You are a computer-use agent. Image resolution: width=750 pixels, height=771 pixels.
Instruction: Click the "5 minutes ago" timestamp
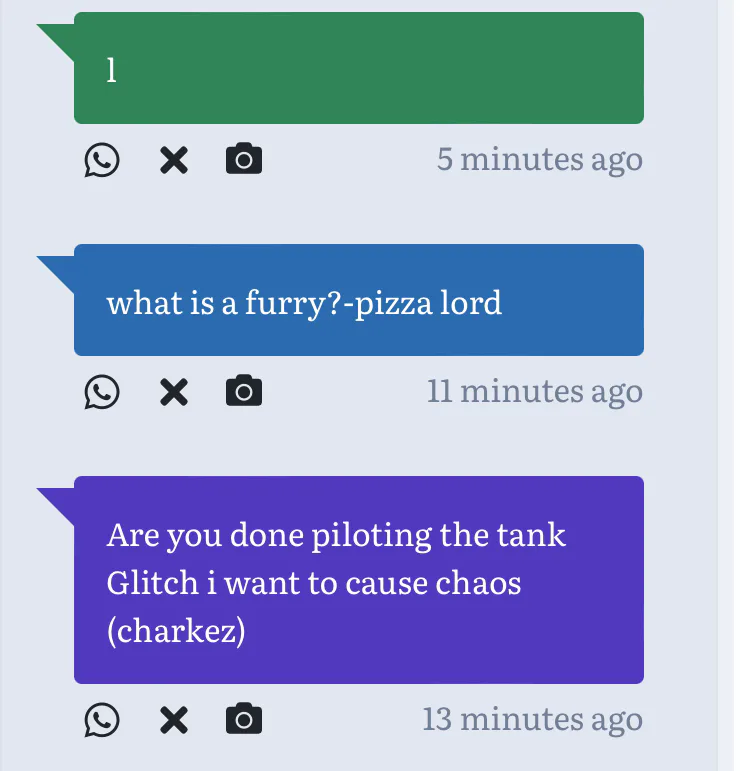(540, 160)
